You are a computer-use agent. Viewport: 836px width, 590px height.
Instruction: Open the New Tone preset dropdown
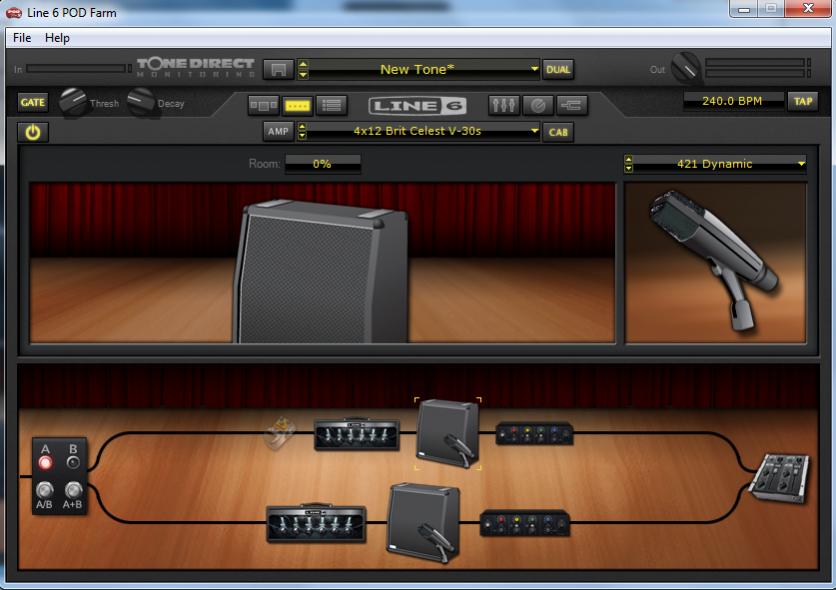[534, 69]
